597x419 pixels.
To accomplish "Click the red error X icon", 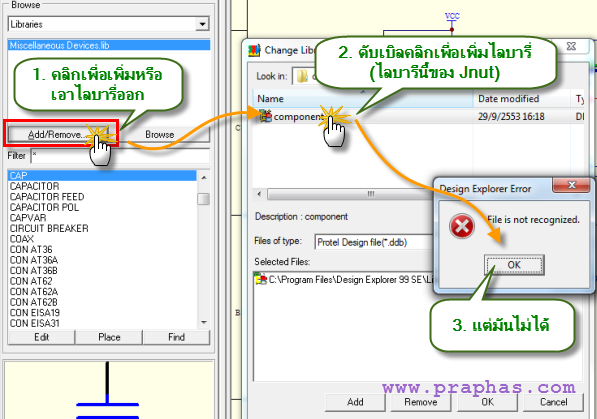I will click(x=461, y=226).
